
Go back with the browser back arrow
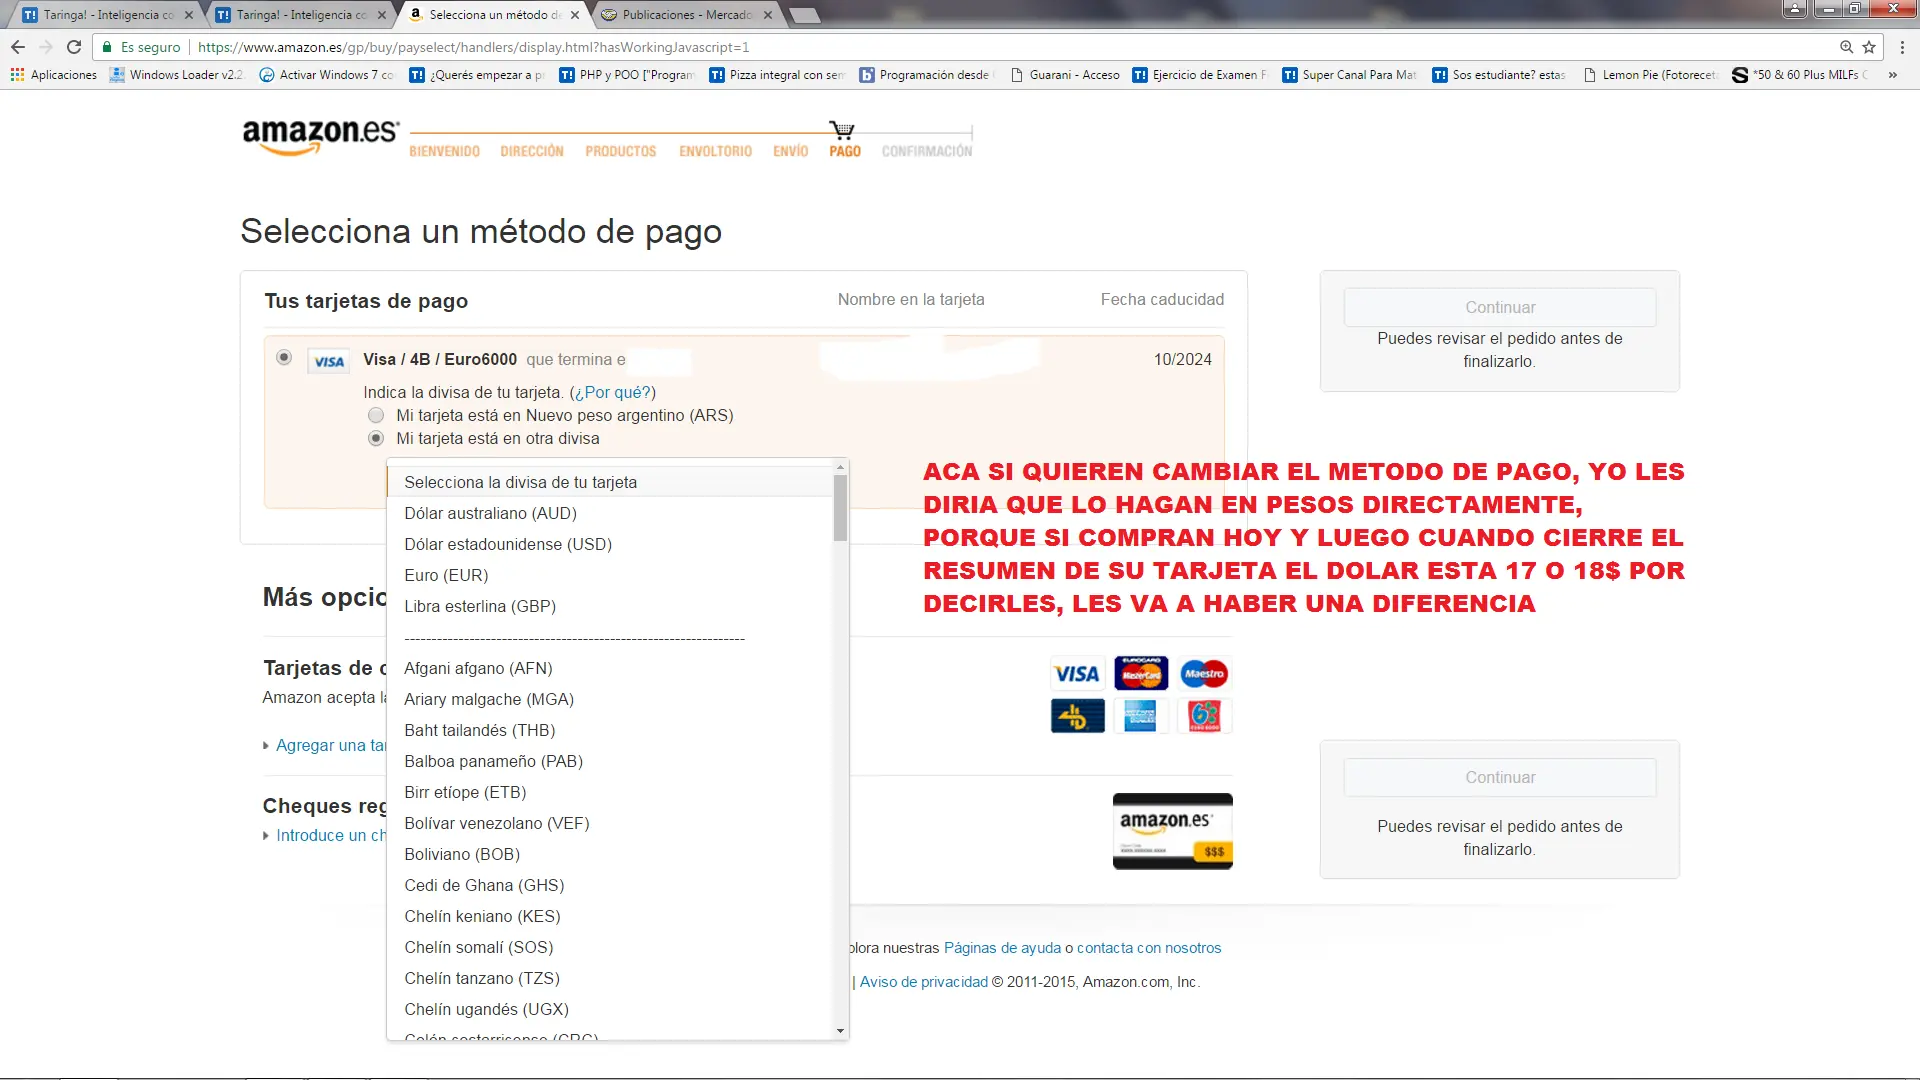[18, 47]
